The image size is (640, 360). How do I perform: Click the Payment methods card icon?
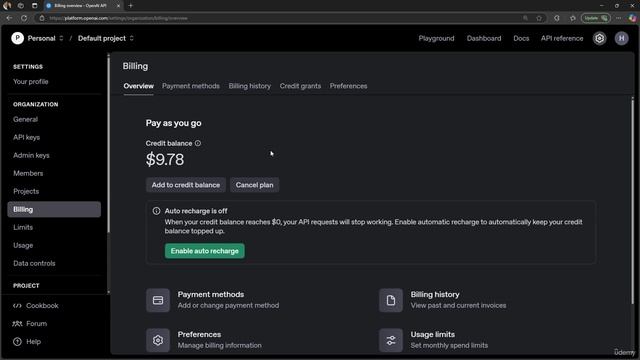pos(158,300)
